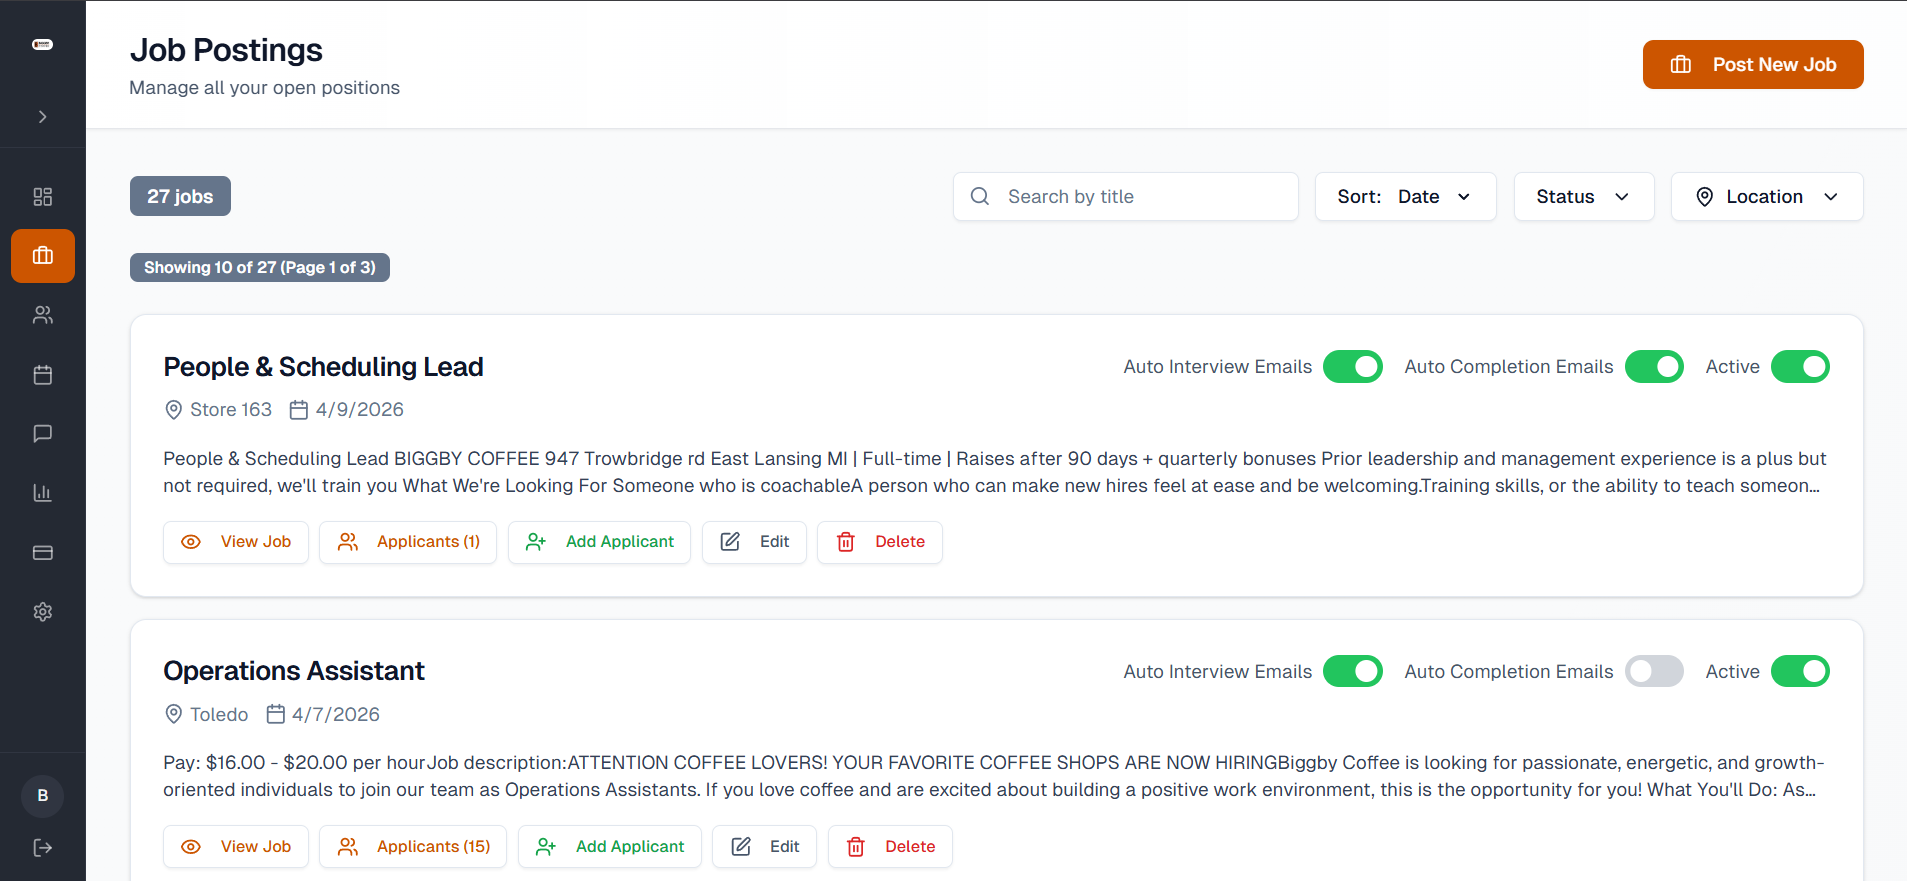The width and height of the screenshot is (1907, 881).
Task: Open the calendar icon in sidebar
Action: pyautogui.click(x=42, y=375)
